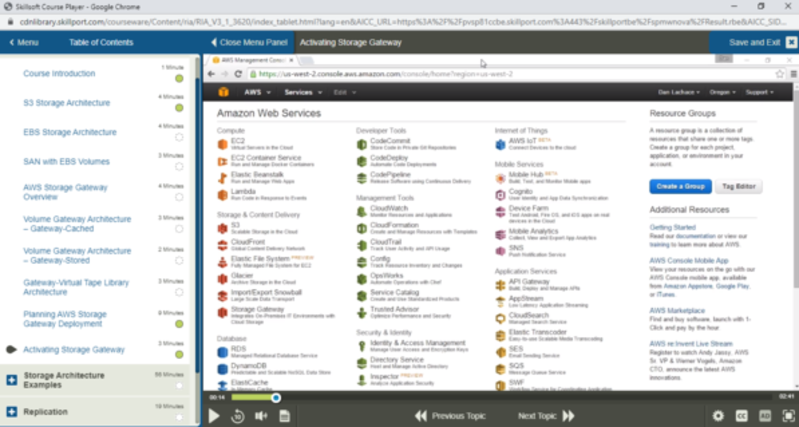
Task: Click CloudFront service icon
Action: [x=223, y=246]
